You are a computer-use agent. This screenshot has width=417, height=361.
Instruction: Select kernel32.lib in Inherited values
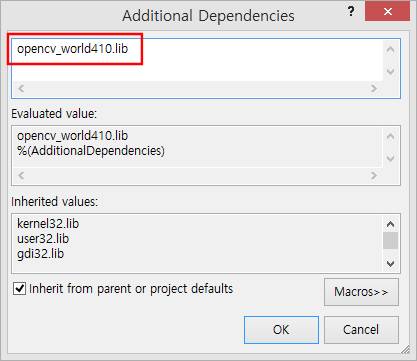[x=48, y=223]
